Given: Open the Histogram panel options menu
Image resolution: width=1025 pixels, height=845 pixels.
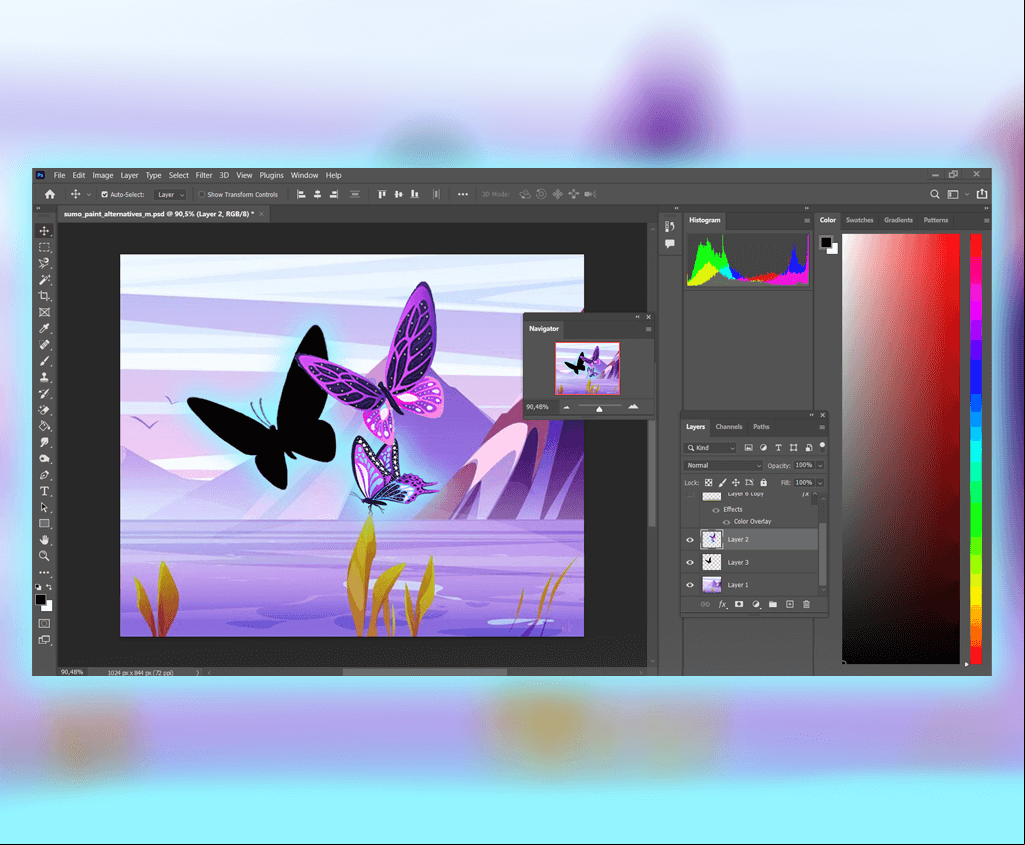Looking at the screenshot, I should click(807, 221).
